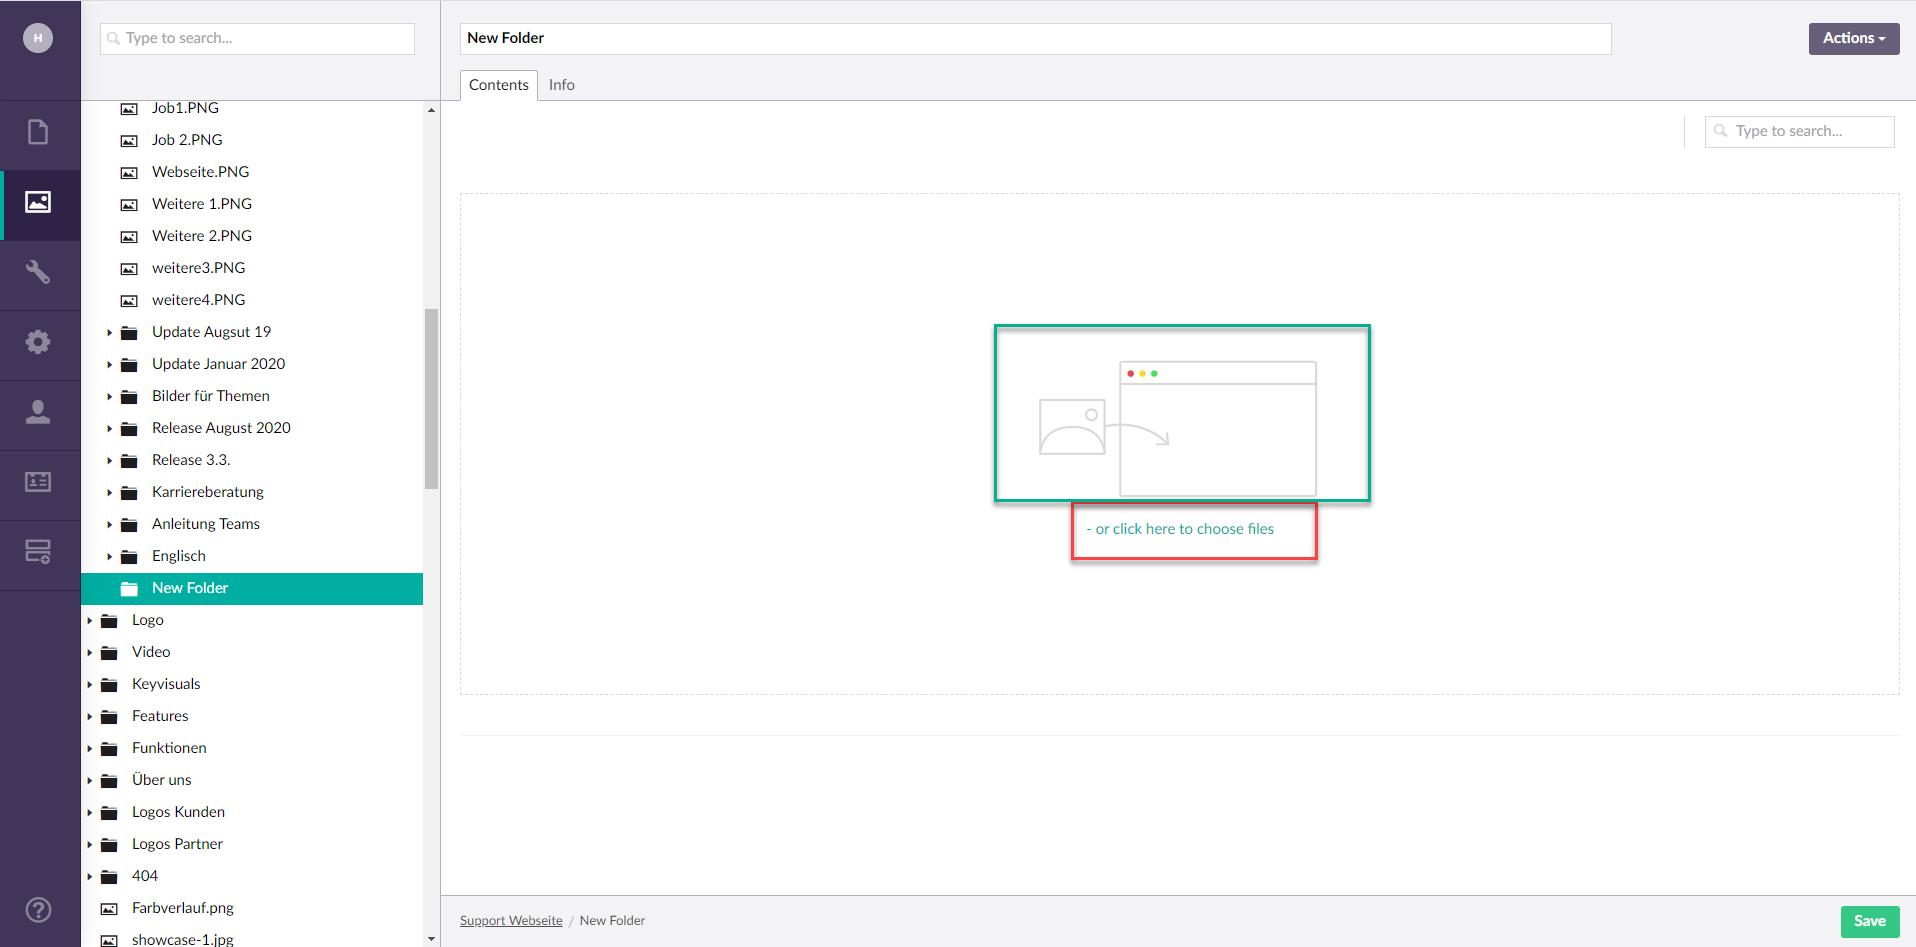Open the Actions dropdown

click(1853, 38)
